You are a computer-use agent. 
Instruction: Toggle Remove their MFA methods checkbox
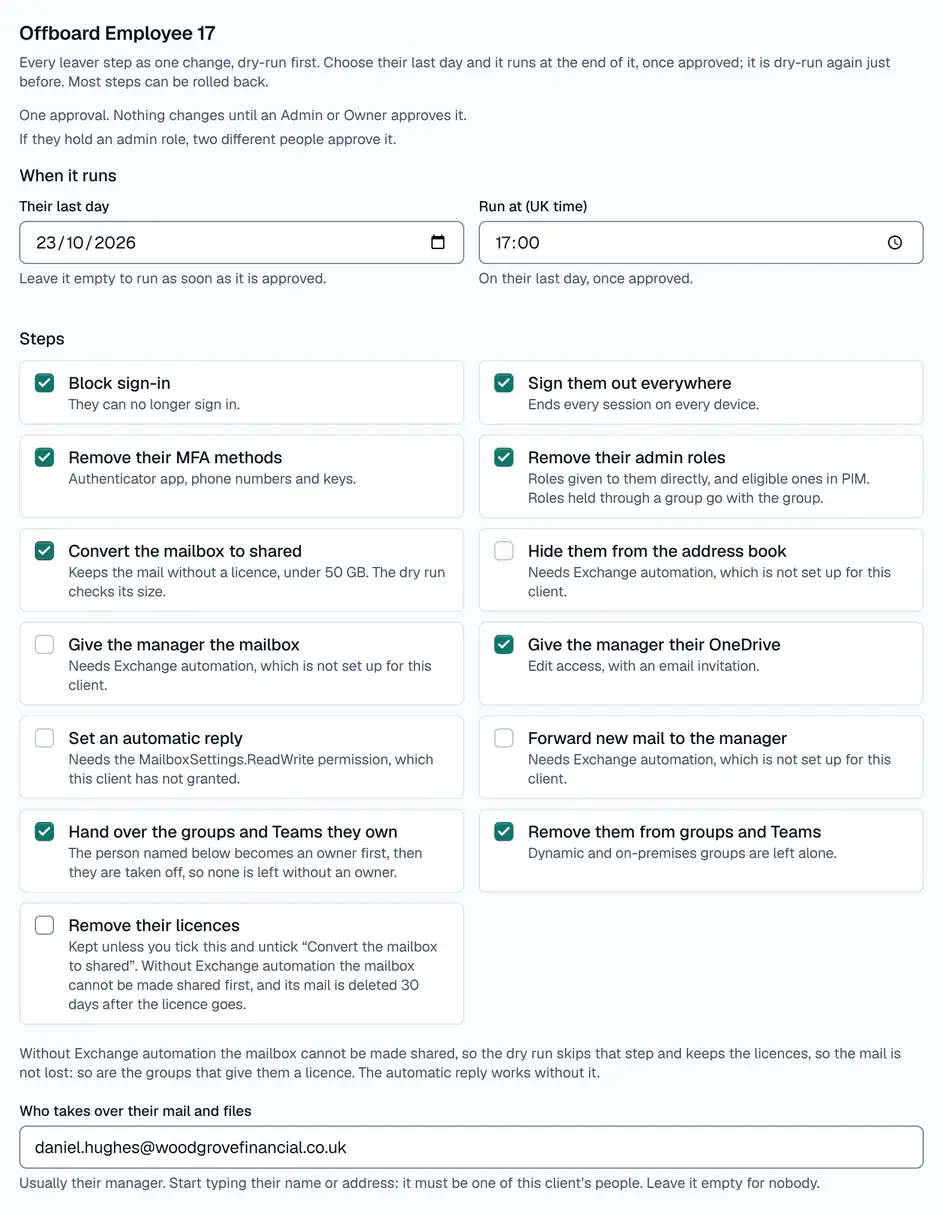click(44, 457)
